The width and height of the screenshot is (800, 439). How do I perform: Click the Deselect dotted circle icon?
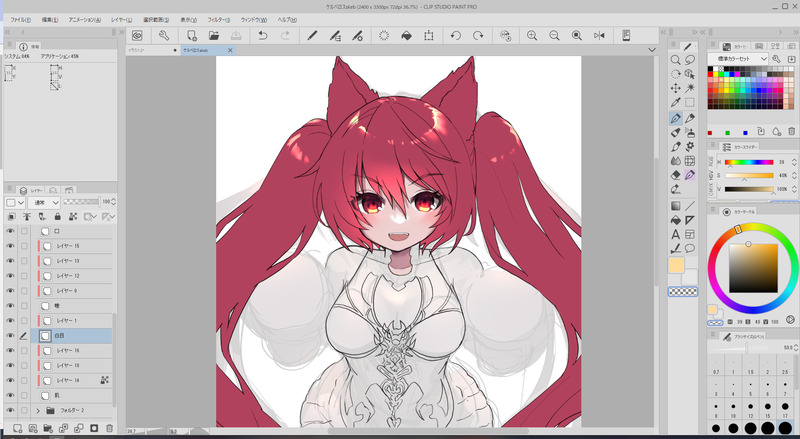point(384,35)
